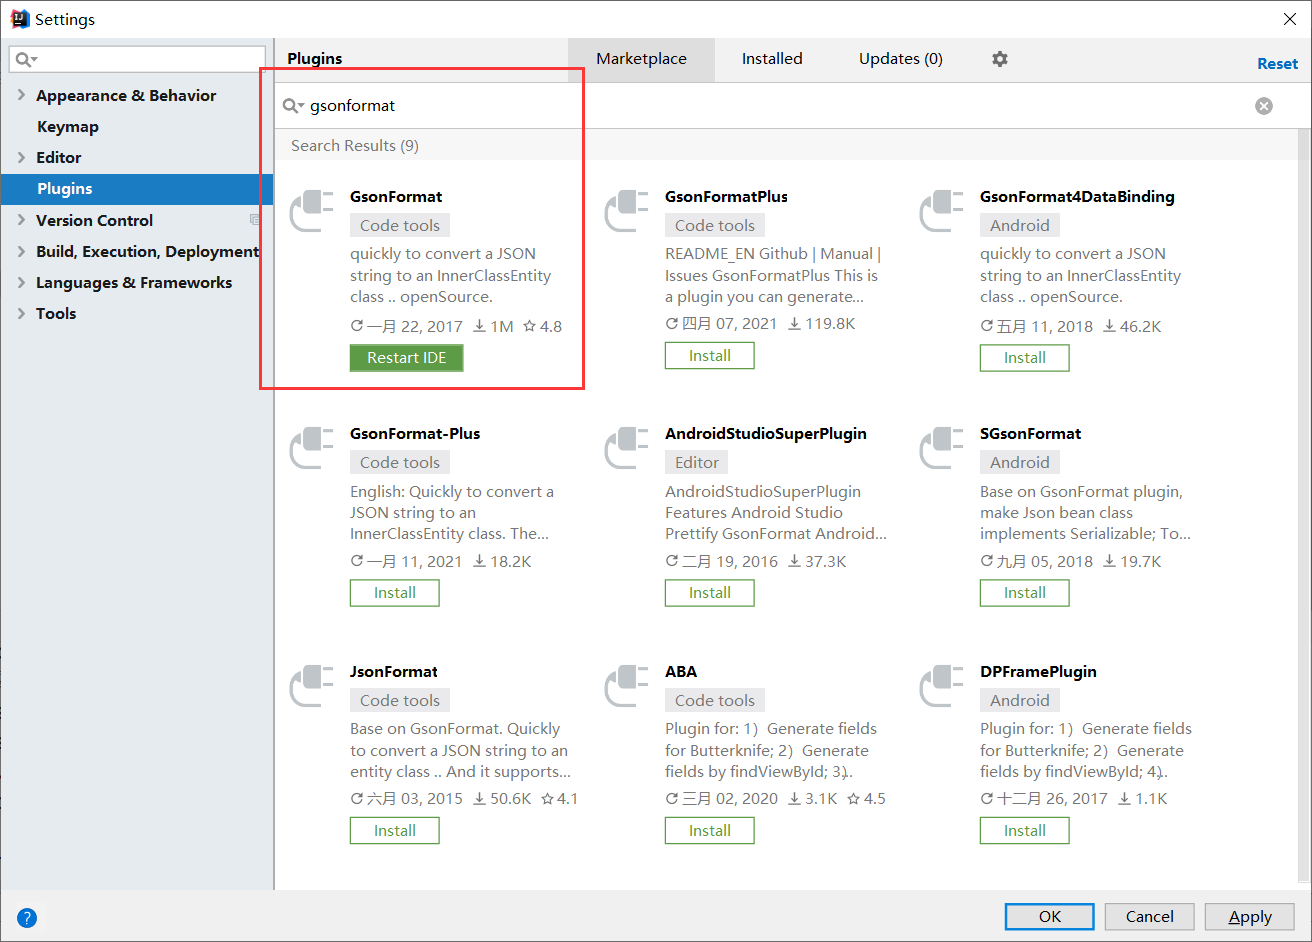Select Plugins in the settings tree
The image size is (1312, 942).
(137, 188)
